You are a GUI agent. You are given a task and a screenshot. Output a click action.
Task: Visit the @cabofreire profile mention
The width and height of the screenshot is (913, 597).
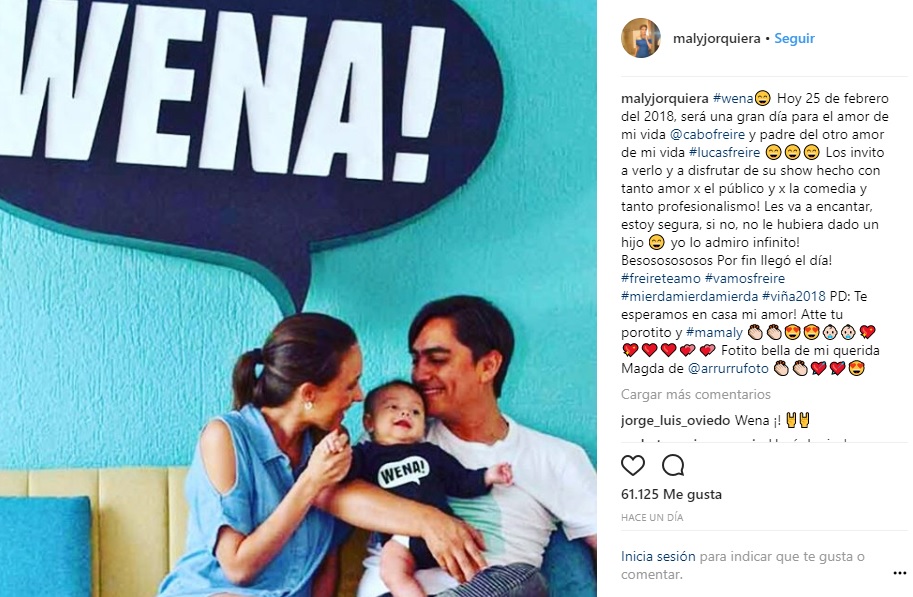click(x=707, y=134)
